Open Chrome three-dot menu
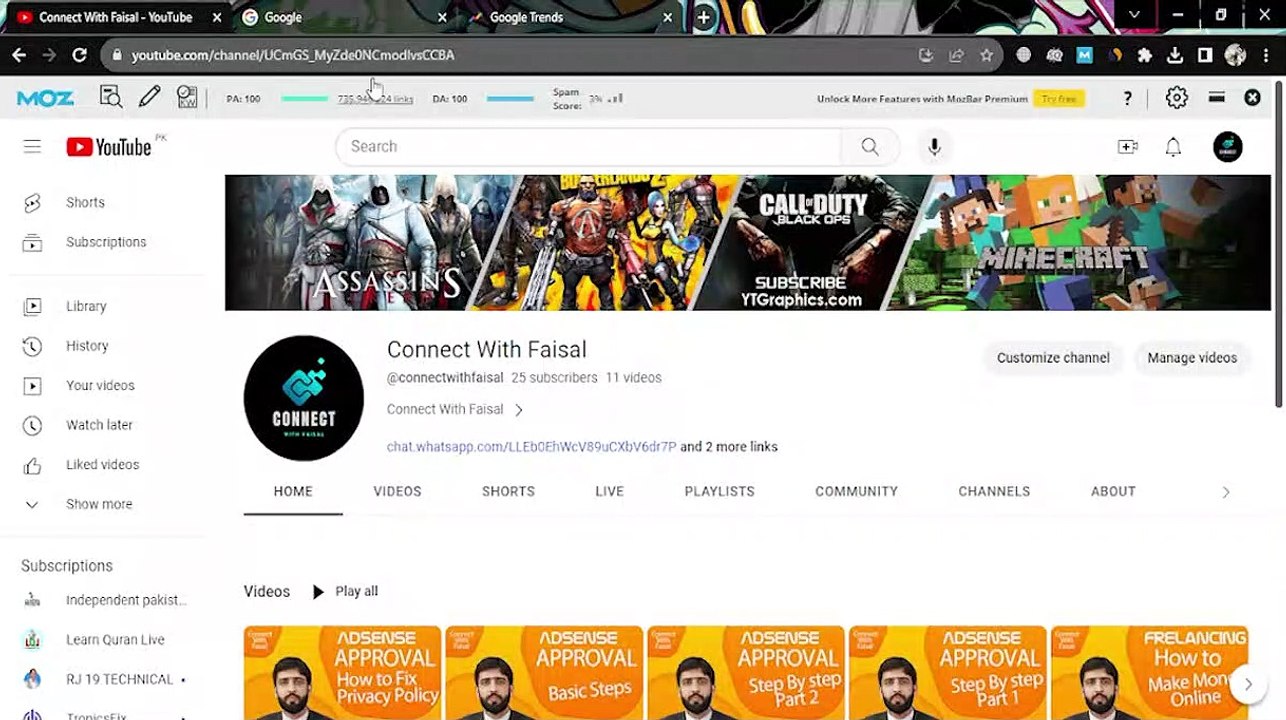 1265,55
